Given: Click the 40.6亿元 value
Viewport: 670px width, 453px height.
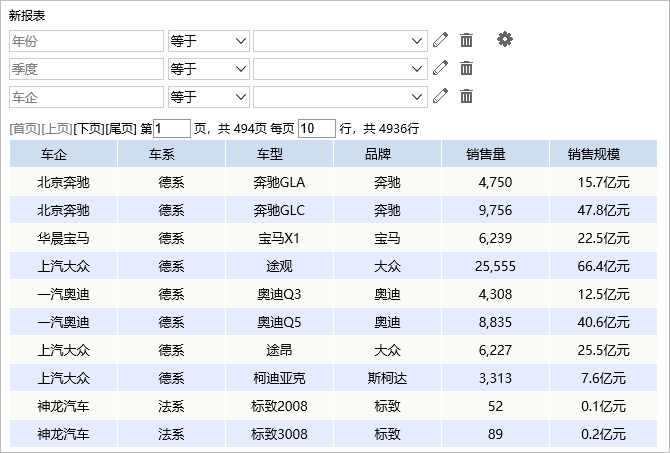Looking at the screenshot, I should pos(603,322).
